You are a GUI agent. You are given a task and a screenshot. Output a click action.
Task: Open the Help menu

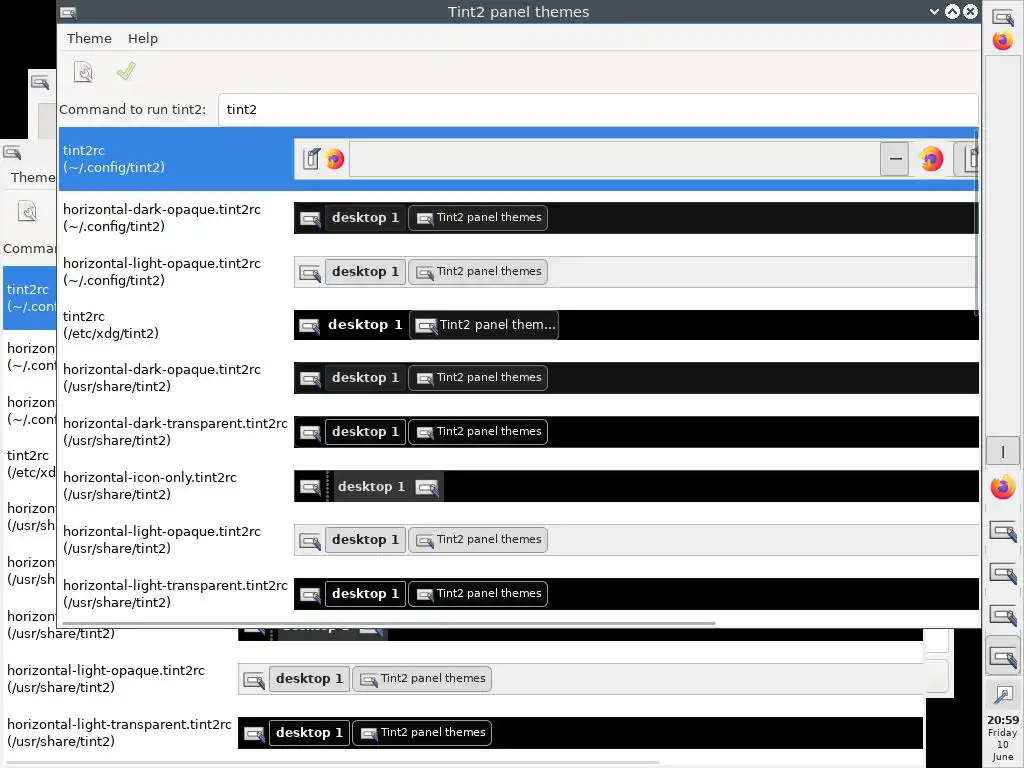[x=142, y=39]
